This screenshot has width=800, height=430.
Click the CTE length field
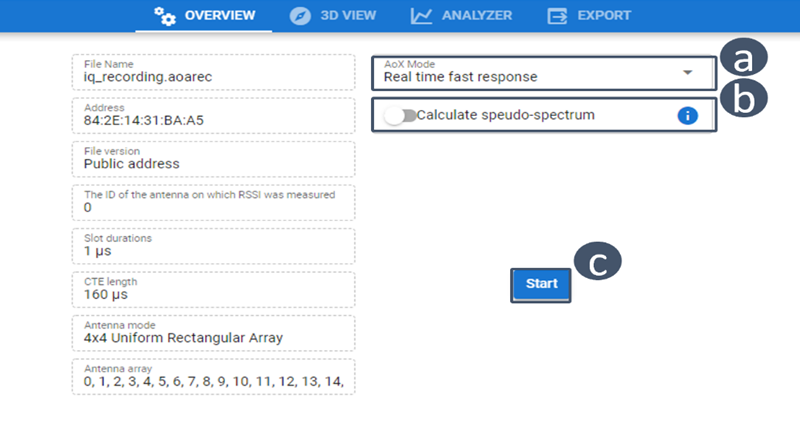point(213,288)
